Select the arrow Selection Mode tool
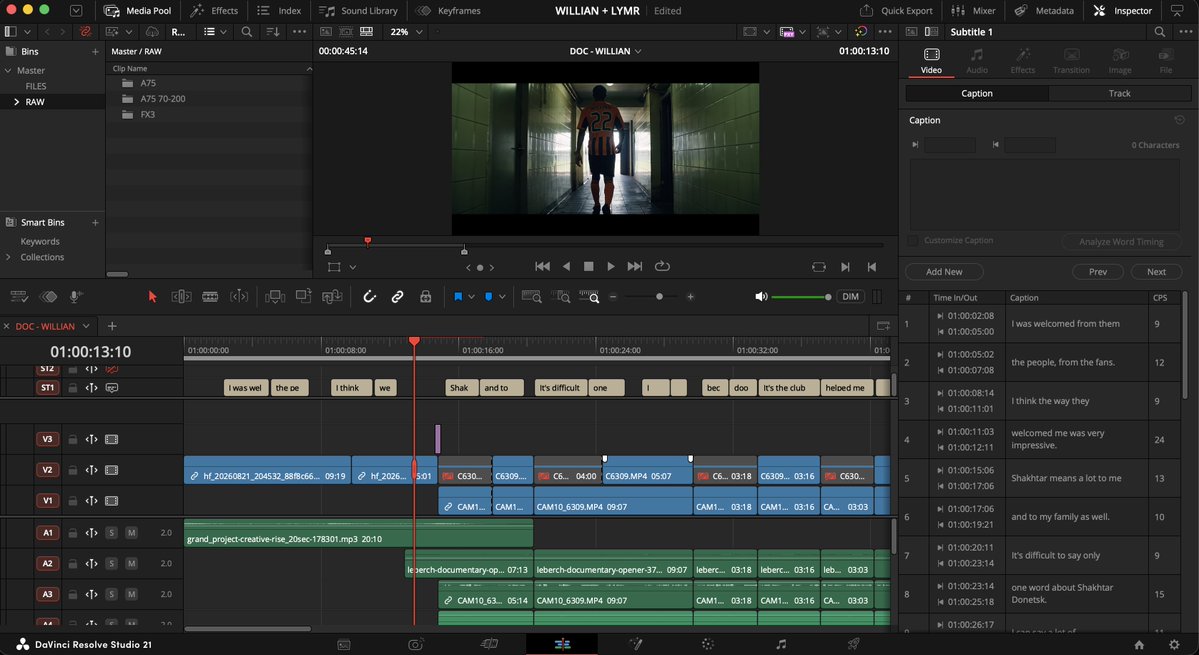Screen dimensions: 1199x655 click(152, 297)
